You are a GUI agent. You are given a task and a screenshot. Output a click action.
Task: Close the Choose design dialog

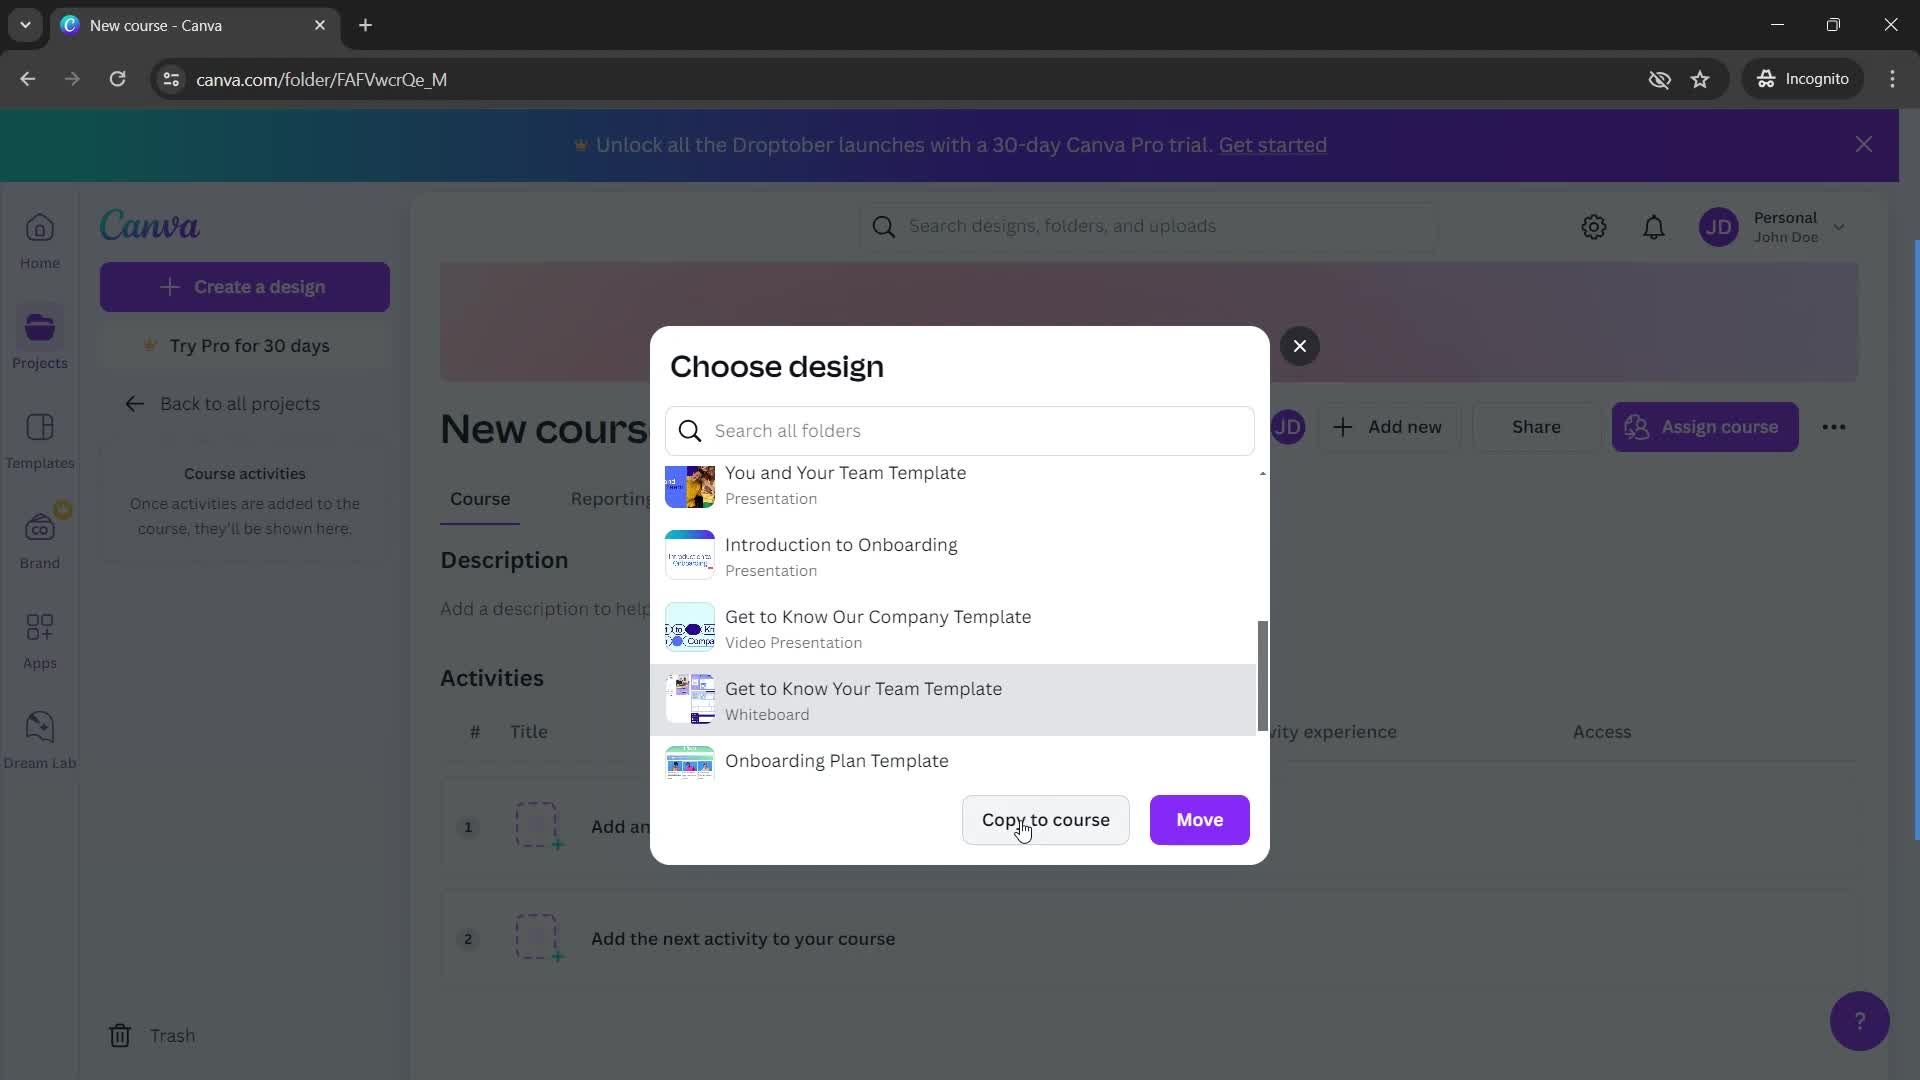(x=1299, y=344)
